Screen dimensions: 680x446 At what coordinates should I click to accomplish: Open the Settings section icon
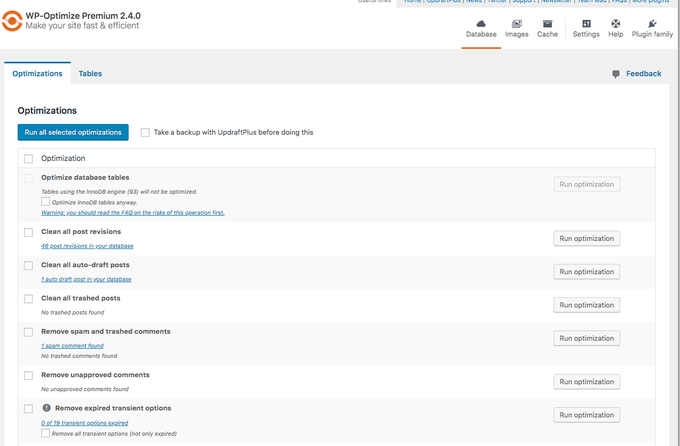[x=586, y=24]
